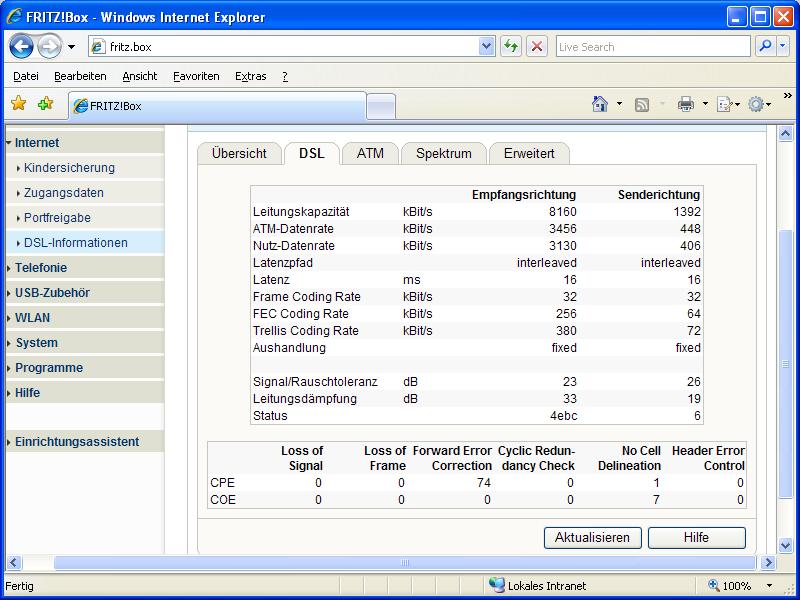The height and width of the screenshot is (600, 800).
Task: Click the Hilfe button below the table
Action: pyautogui.click(x=696, y=537)
